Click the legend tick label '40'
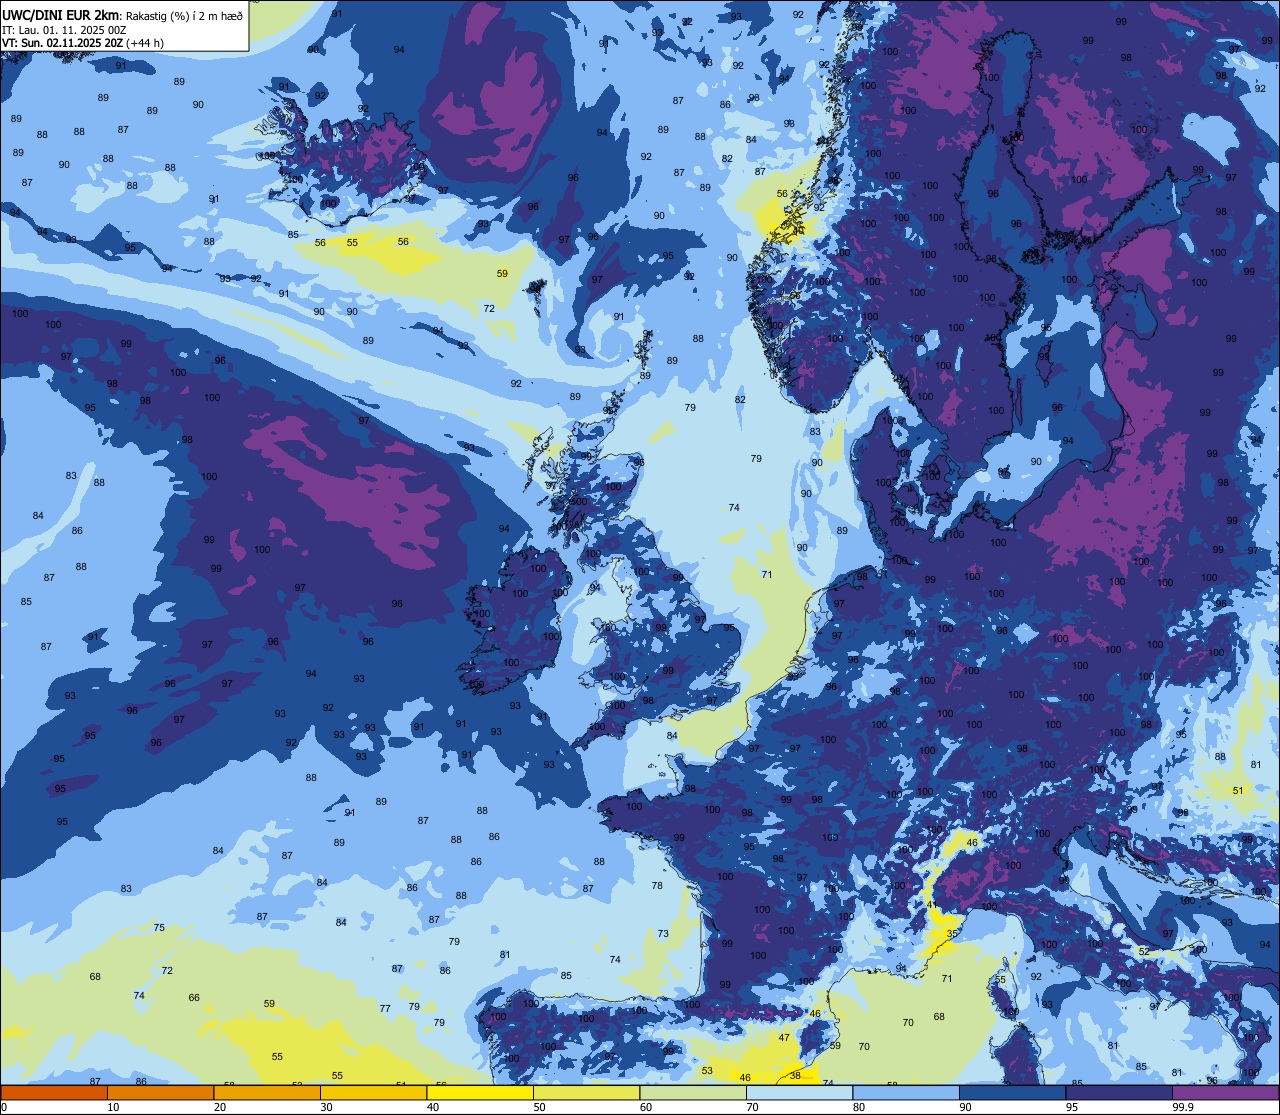 coord(432,1107)
